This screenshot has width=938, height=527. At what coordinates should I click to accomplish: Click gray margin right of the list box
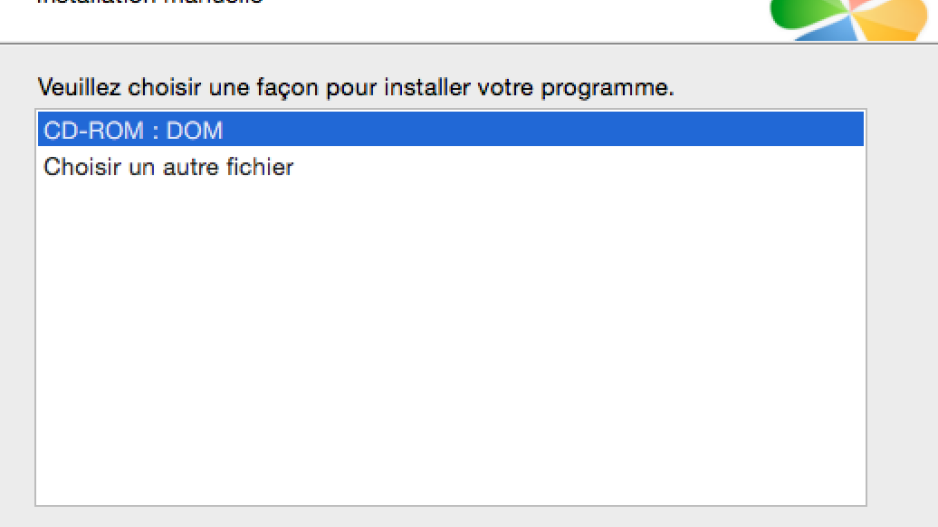(902, 299)
